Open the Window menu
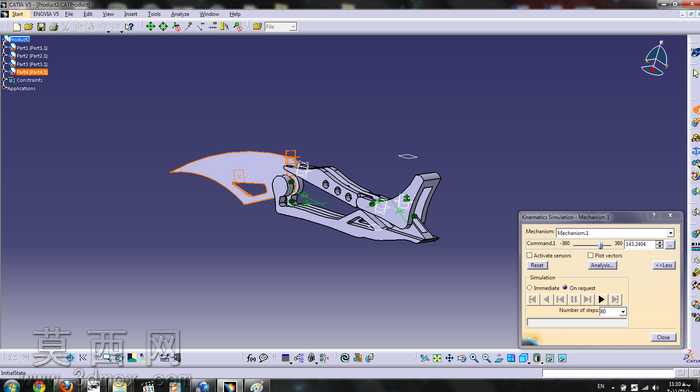 (209, 14)
